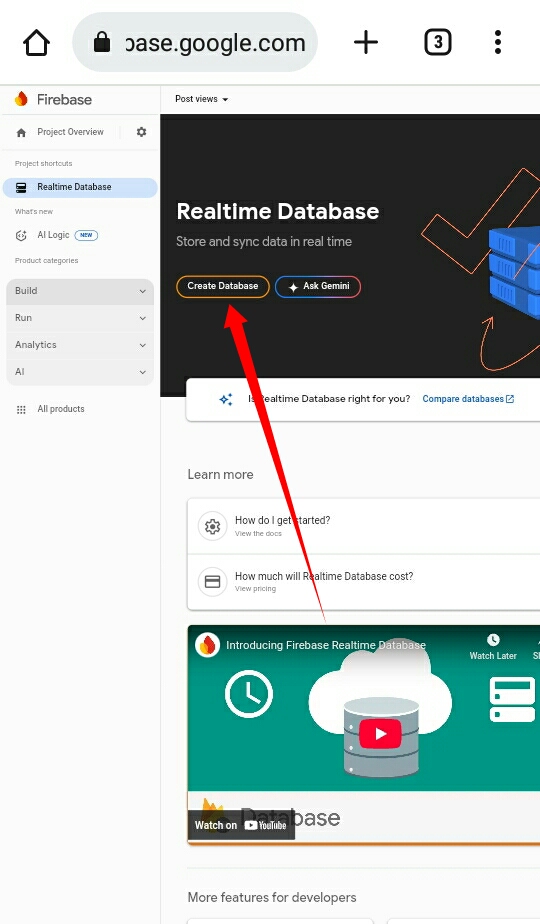Tap the lock icon in address bar
Screen dimensions: 540x924
(x=102, y=42)
